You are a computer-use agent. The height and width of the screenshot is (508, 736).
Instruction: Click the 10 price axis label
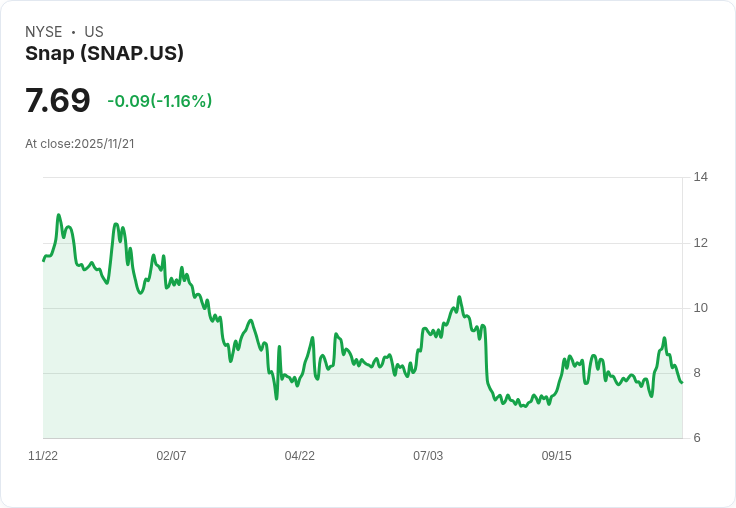pyautogui.click(x=700, y=308)
